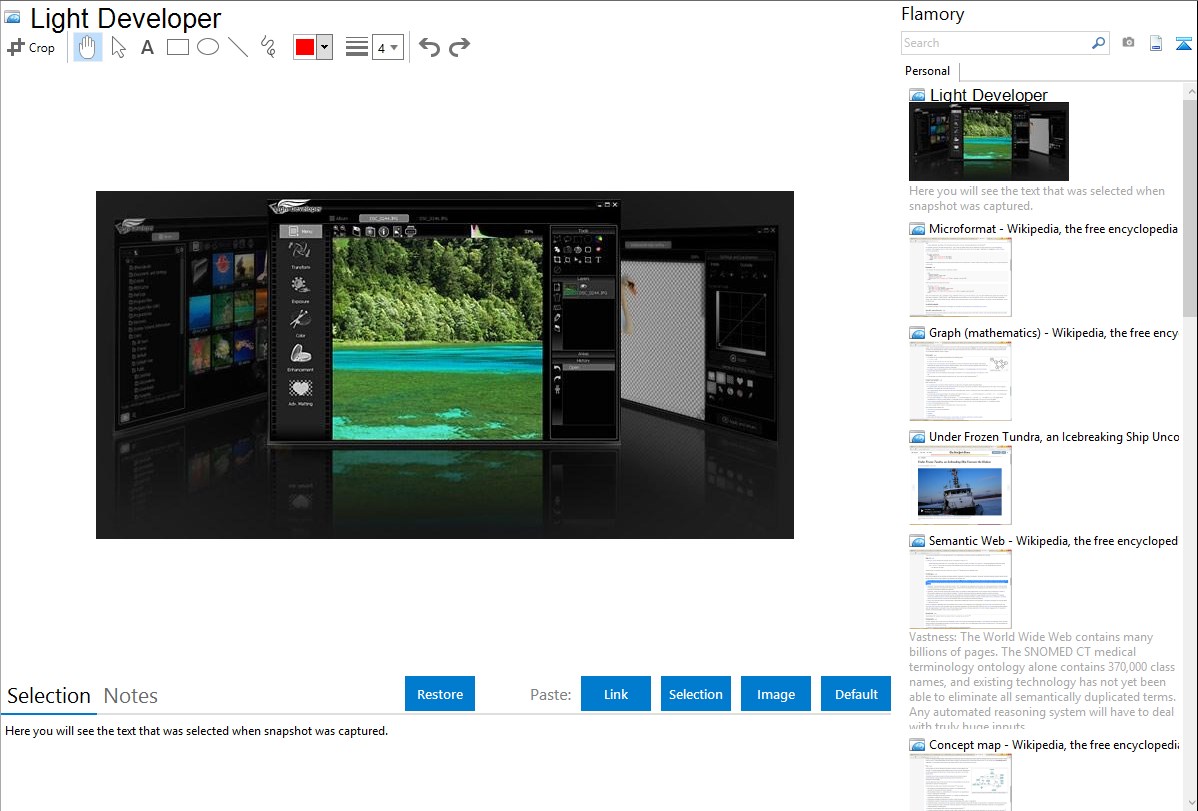Undo the last annotation
Viewport: 1198px width, 811px height.
[x=429, y=47]
